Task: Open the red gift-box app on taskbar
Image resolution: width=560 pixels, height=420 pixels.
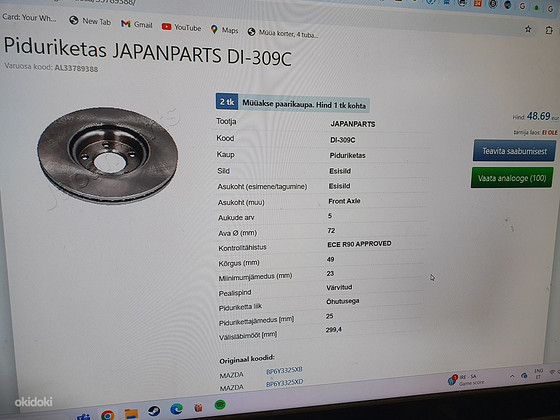Action: click(198, 407)
